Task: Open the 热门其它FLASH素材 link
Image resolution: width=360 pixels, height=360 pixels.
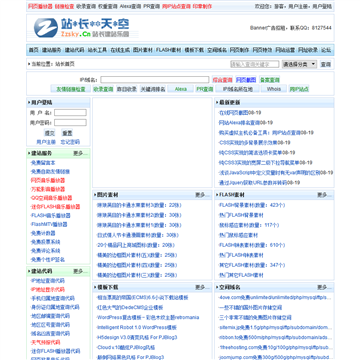Action: 241,275
